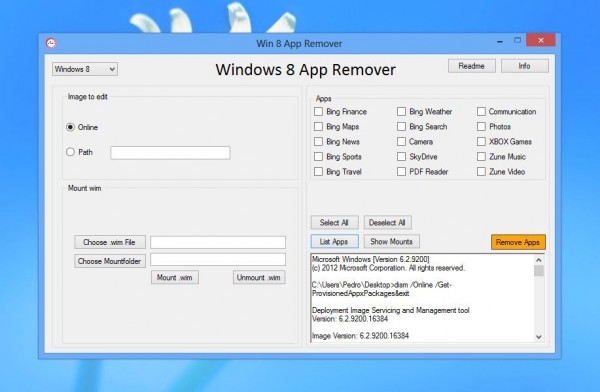Screen dimensions: 600x392
Task: Check the Communication checkbox
Action: tap(481, 111)
